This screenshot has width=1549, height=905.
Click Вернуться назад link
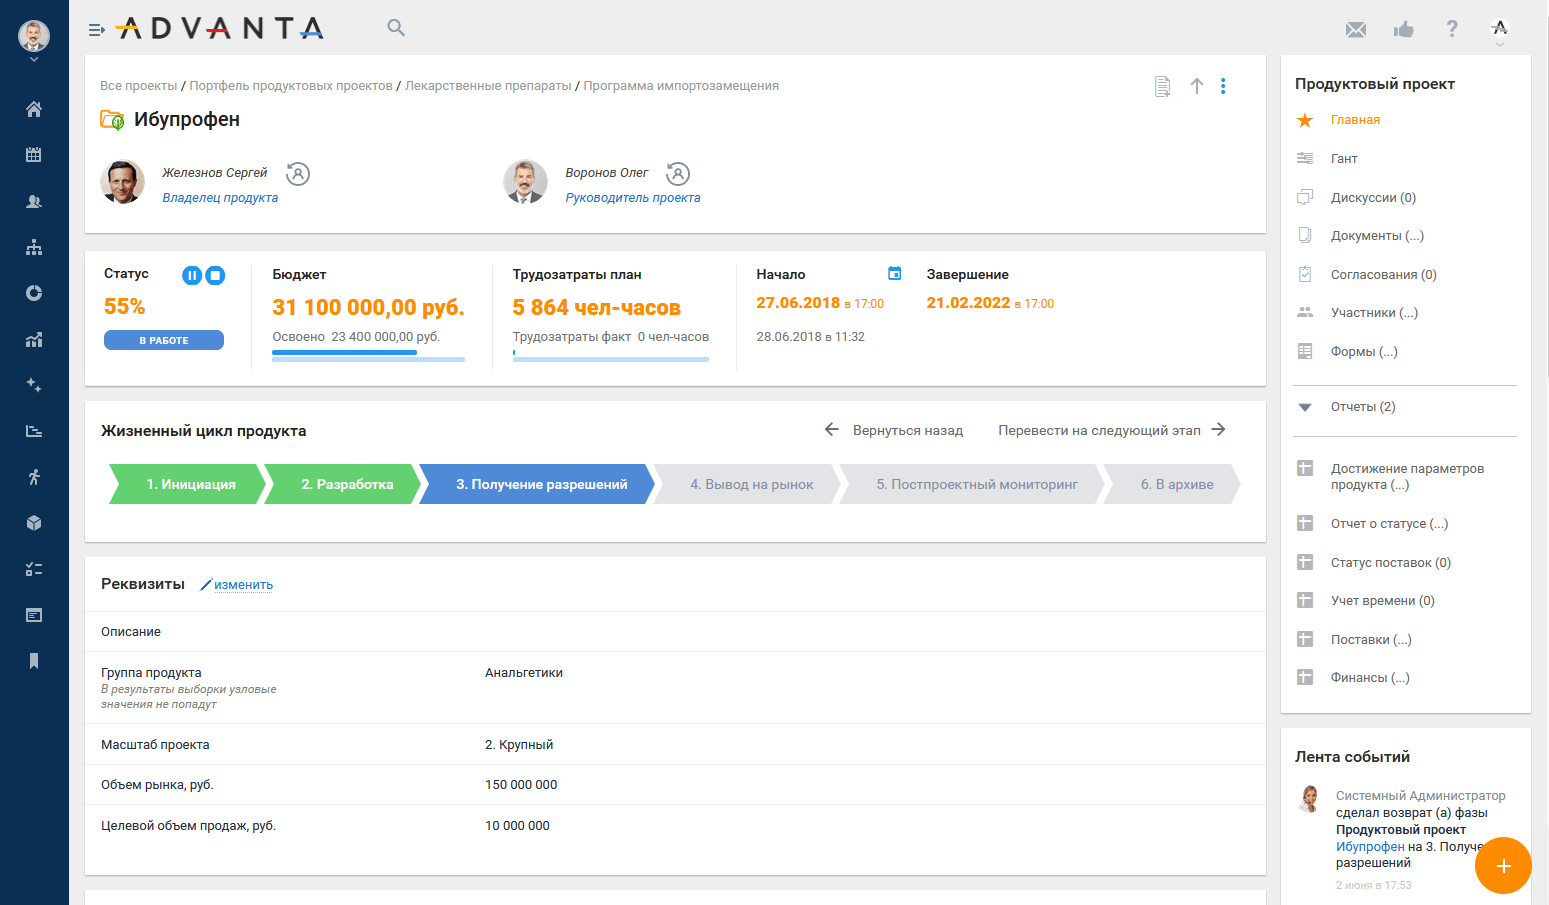point(893,430)
